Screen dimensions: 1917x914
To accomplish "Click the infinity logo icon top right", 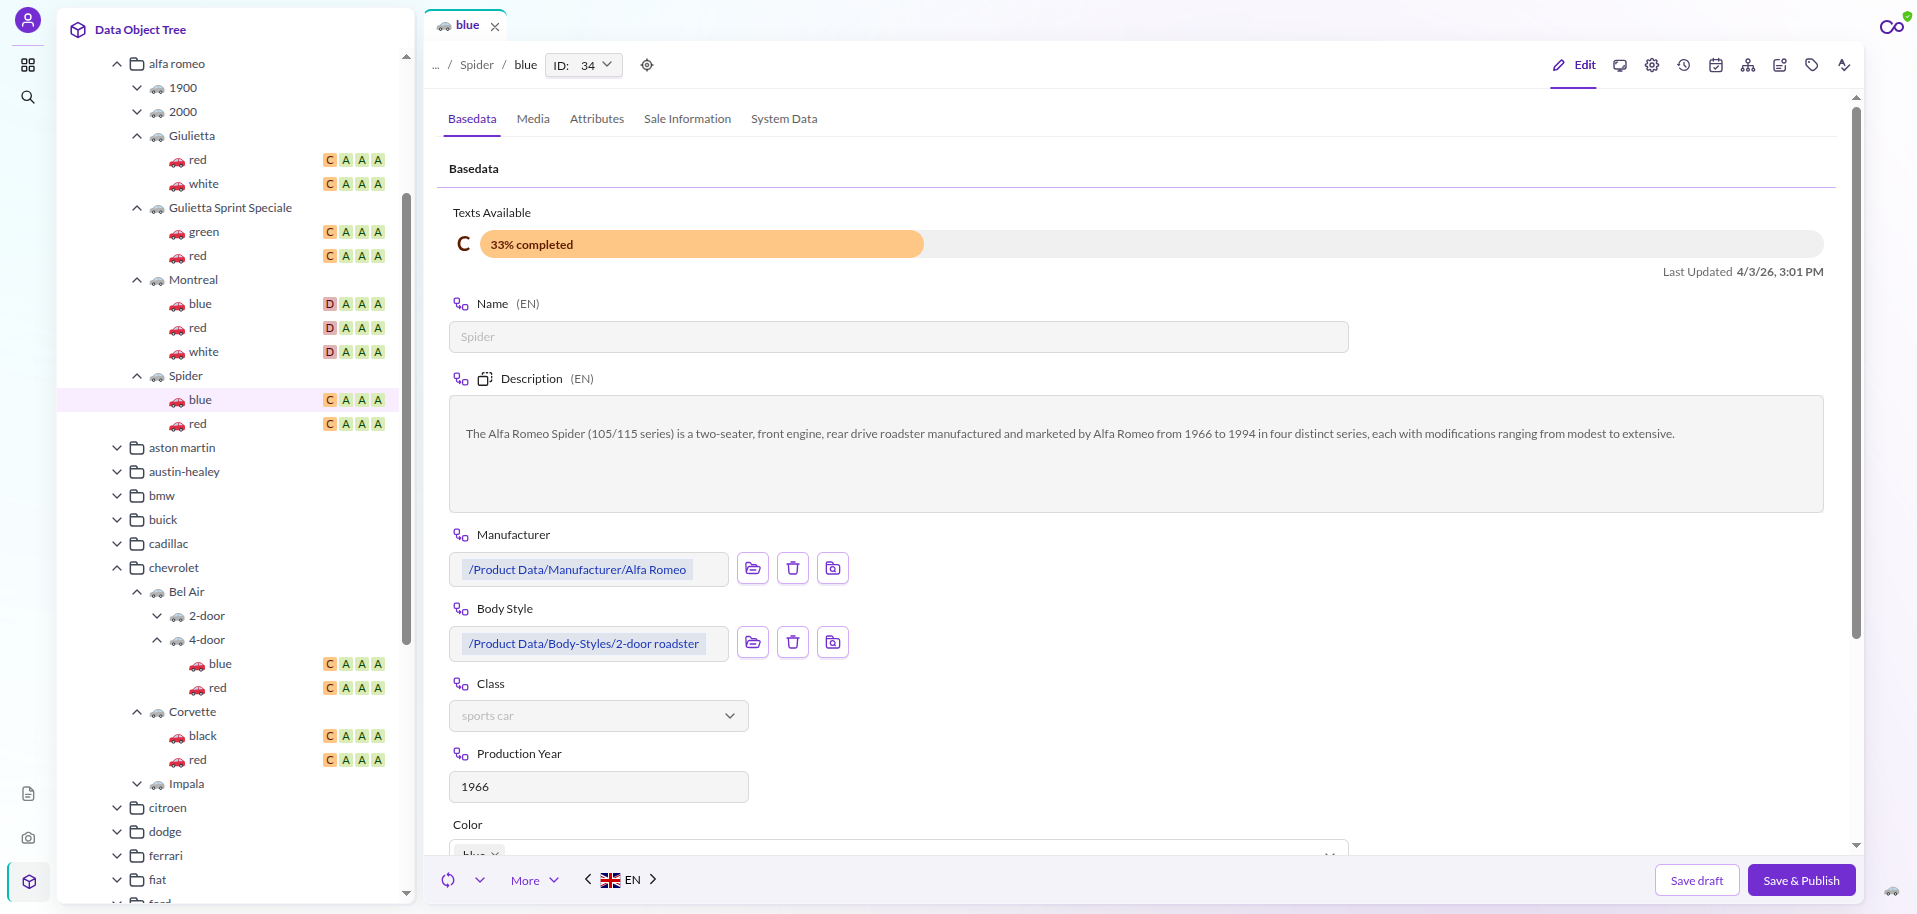I will click(x=1892, y=27).
